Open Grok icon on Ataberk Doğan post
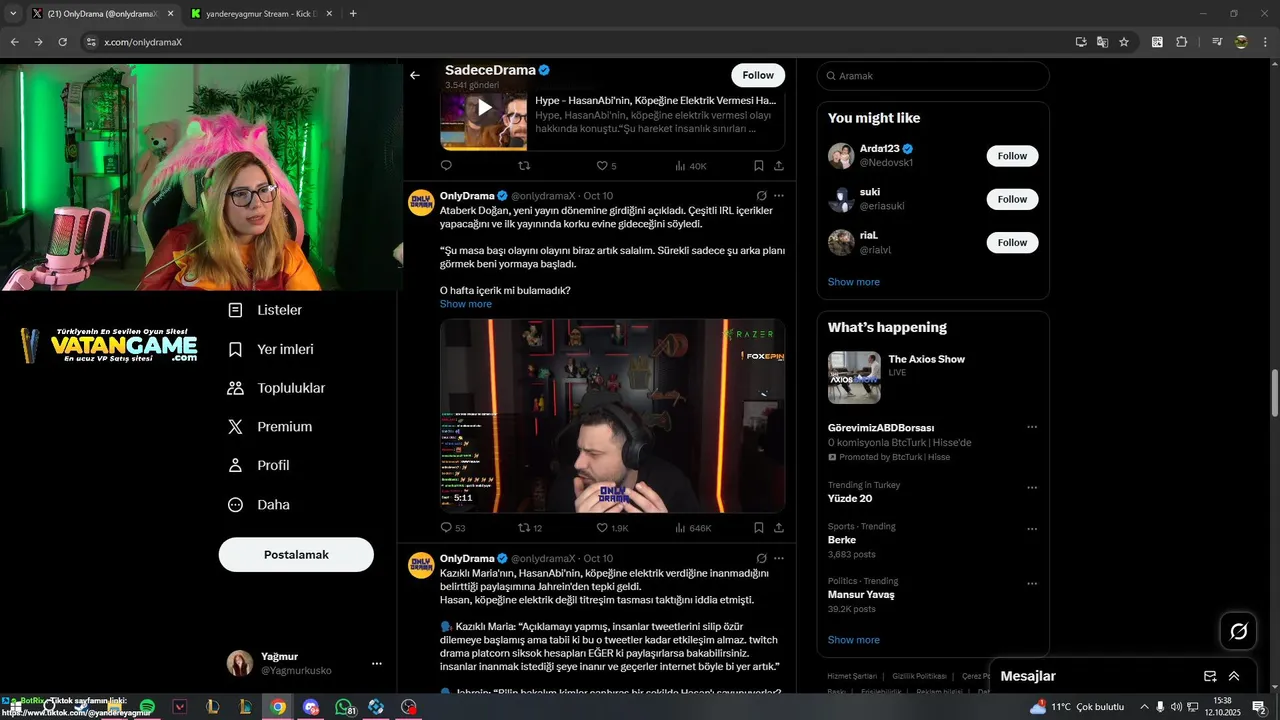 tap(761, 196)
